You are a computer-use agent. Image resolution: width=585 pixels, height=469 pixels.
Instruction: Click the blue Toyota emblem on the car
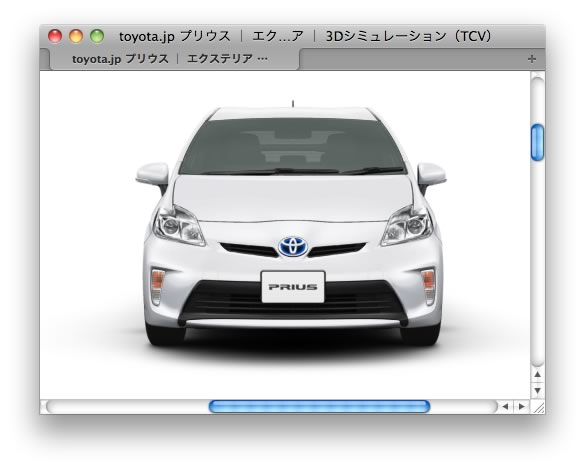coord(293,246)
